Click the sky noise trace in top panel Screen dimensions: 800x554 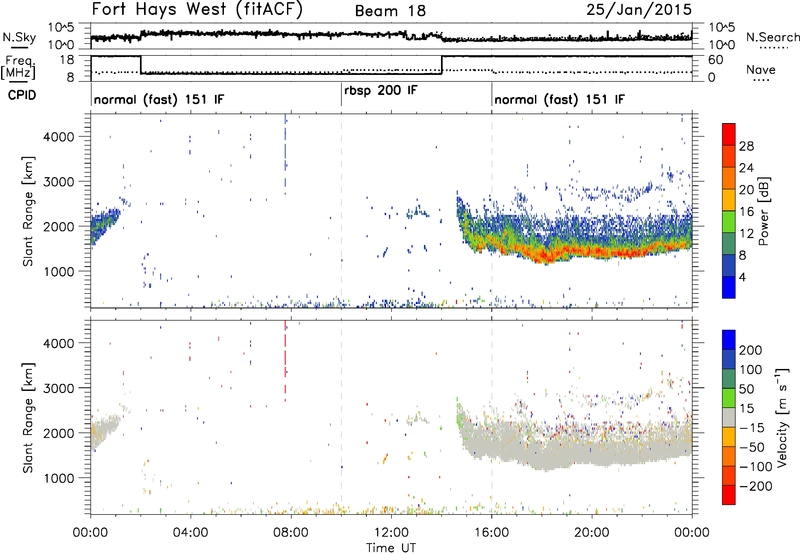(x=391, y=35)
